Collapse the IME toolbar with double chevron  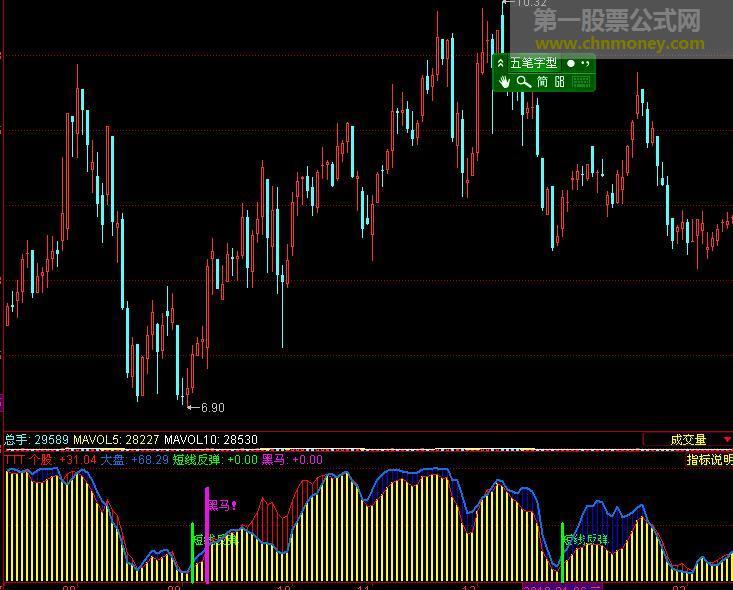pos(501,63)
